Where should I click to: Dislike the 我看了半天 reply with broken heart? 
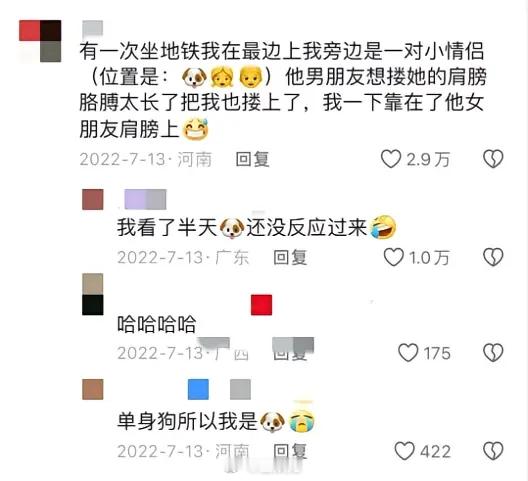(493, 257)
